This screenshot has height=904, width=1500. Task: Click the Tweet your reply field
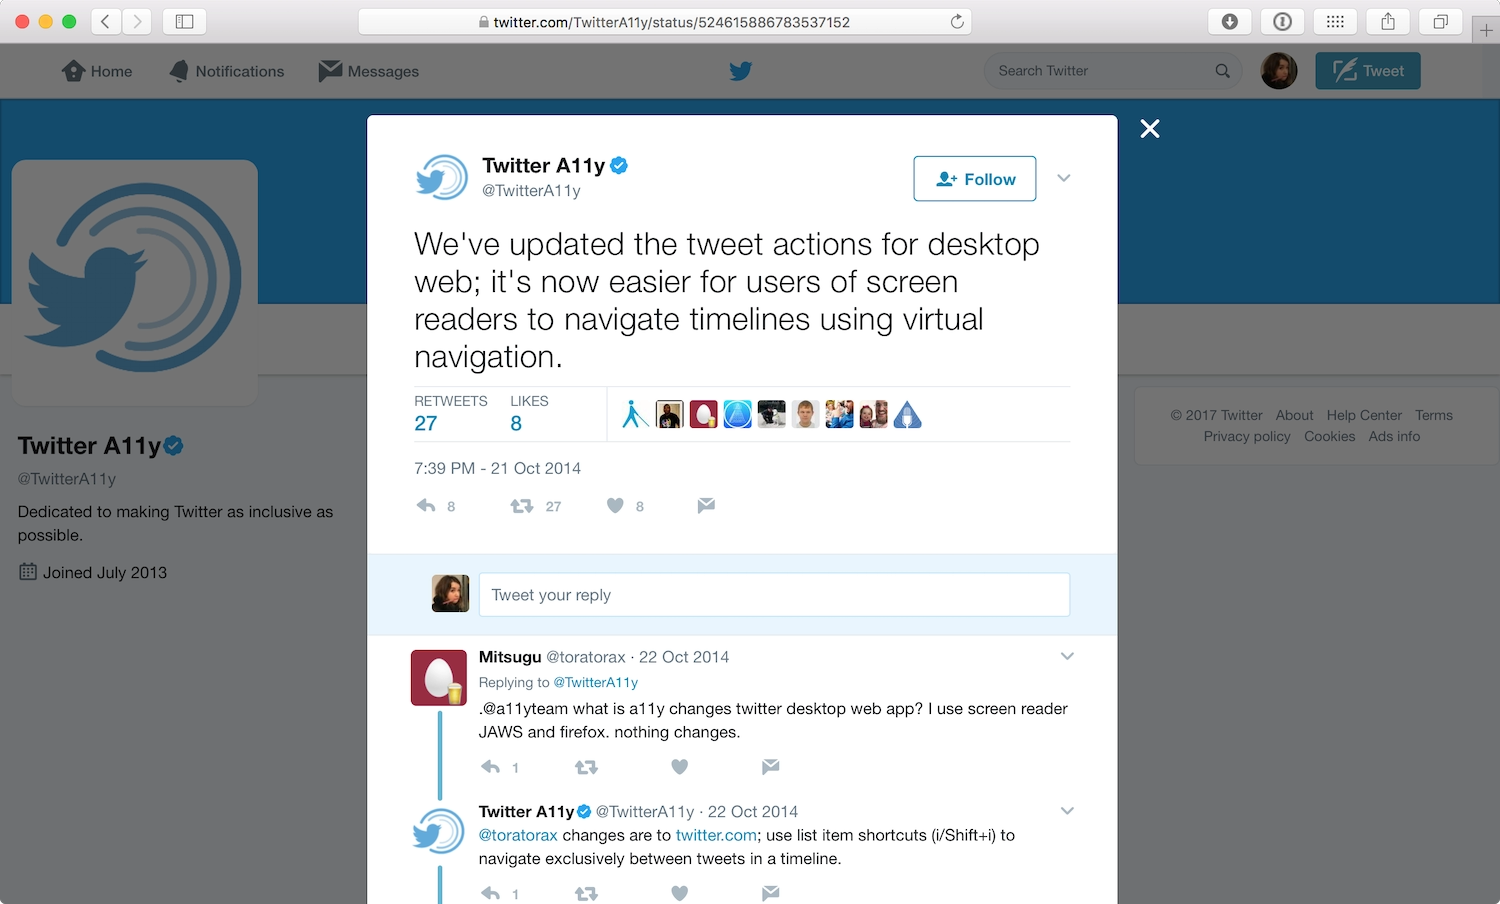tap(774, 594)
